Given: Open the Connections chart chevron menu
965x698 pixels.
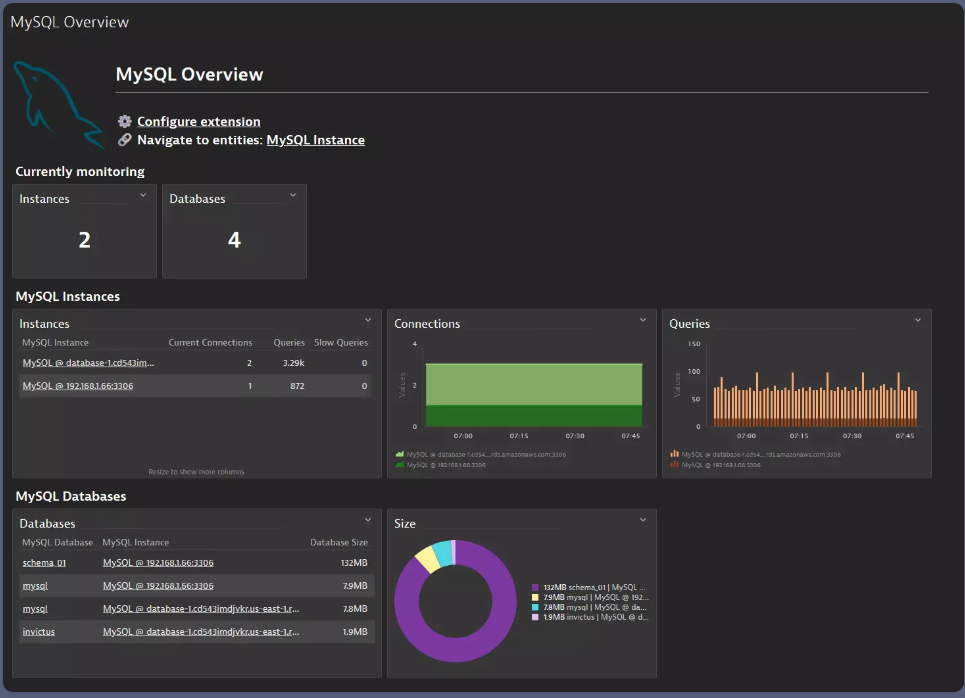Looking at the screenshot, I should (x=643, y=320).
